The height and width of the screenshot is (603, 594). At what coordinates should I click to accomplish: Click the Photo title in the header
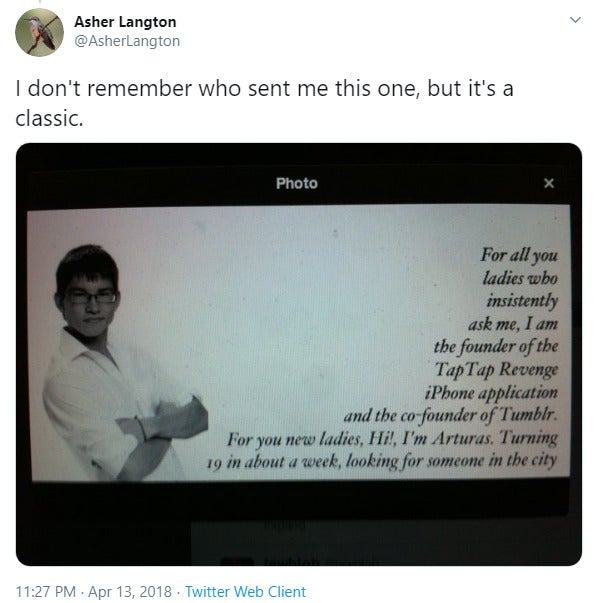[297, 184]
